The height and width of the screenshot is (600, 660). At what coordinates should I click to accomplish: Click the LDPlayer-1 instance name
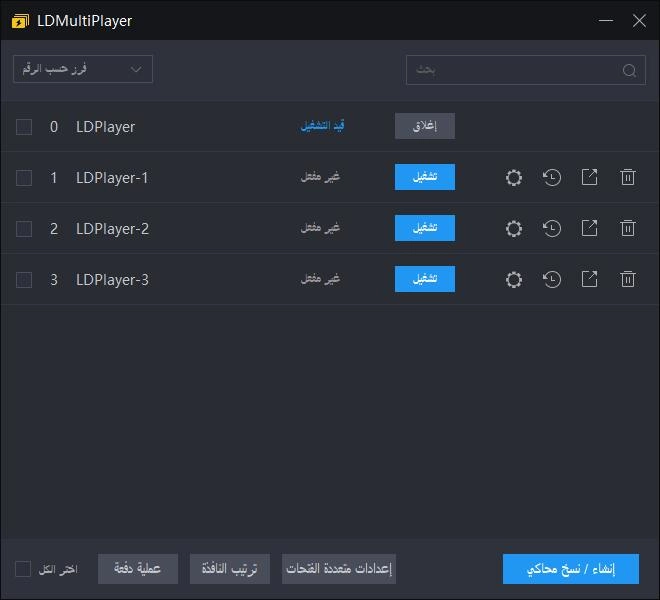112,178
